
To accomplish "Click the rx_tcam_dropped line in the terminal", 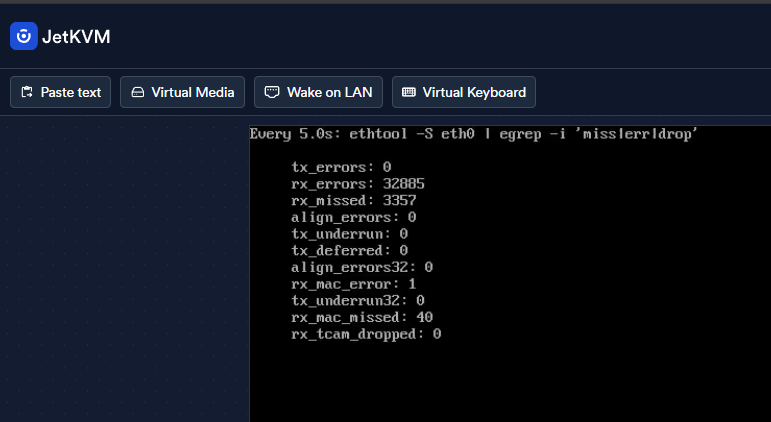I will coord(366,334).
